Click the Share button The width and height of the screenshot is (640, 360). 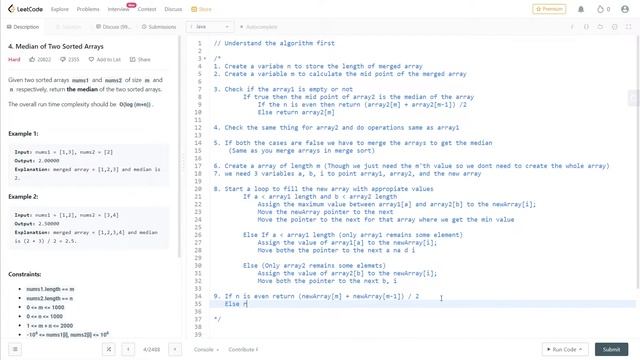140,60
